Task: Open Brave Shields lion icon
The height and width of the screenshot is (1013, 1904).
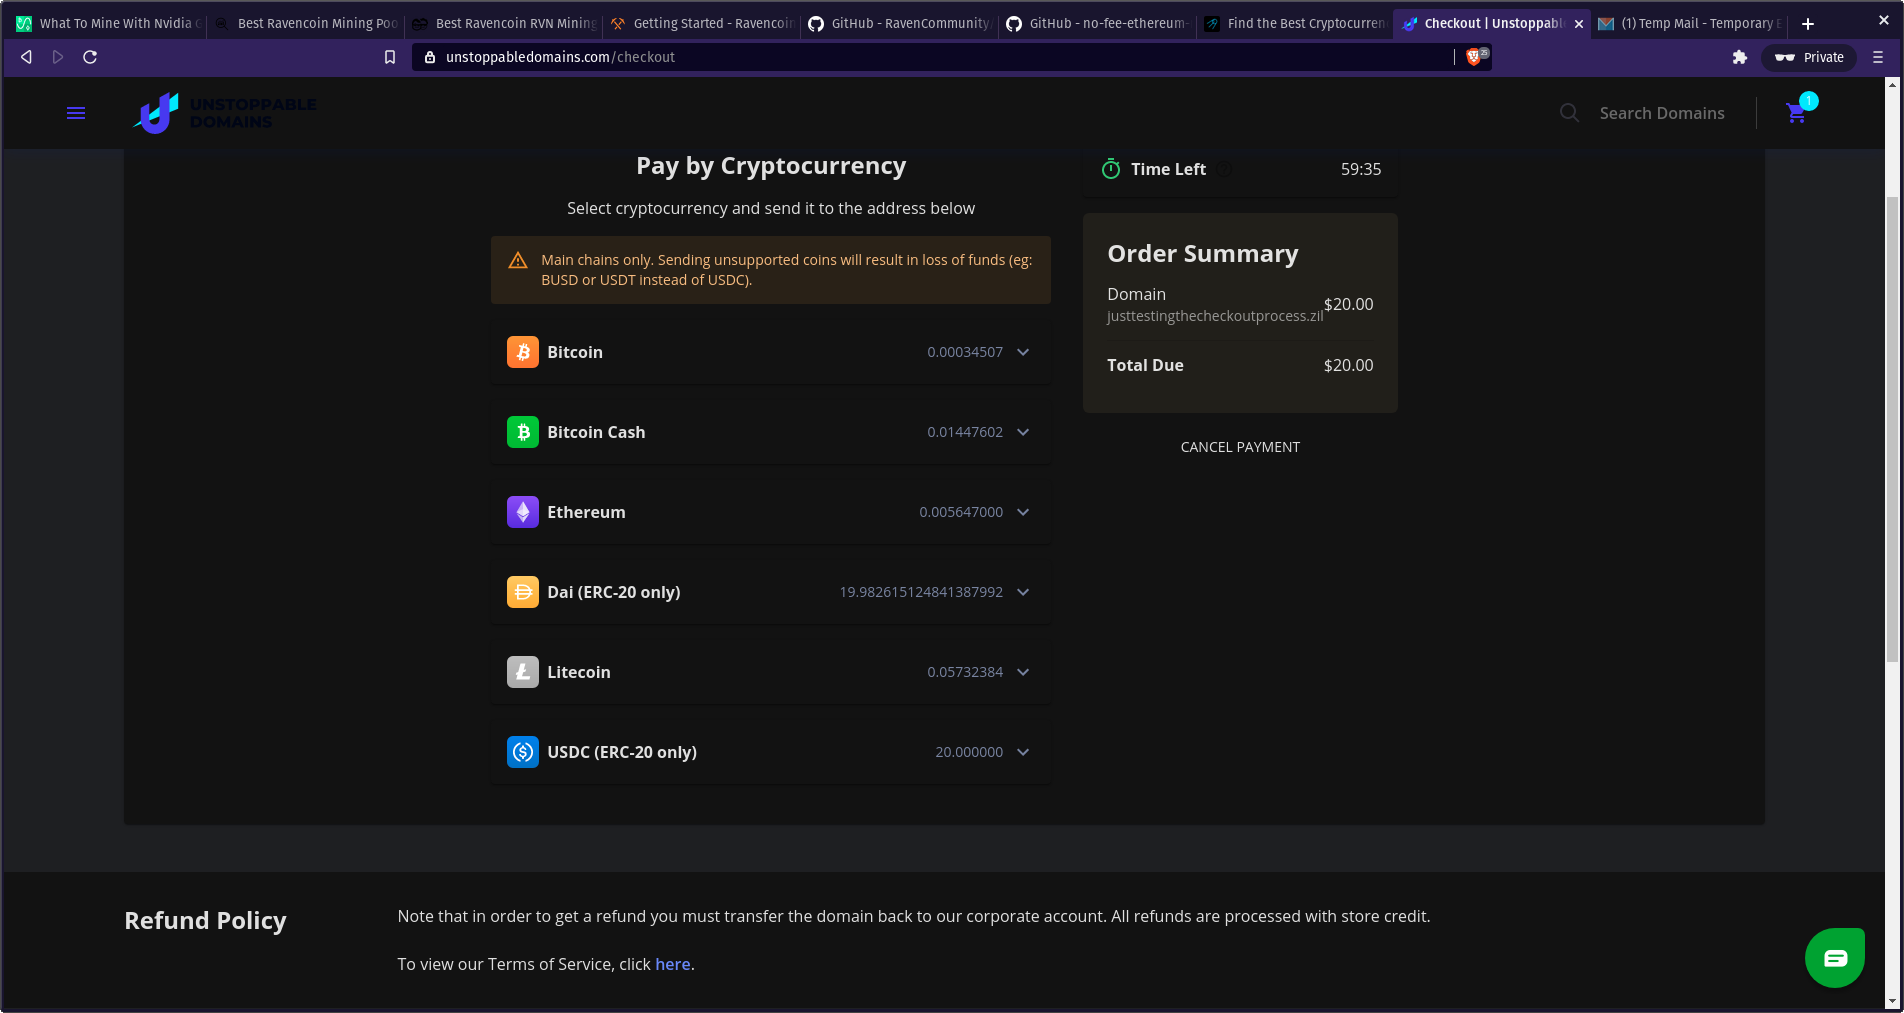Action: 1474,57
